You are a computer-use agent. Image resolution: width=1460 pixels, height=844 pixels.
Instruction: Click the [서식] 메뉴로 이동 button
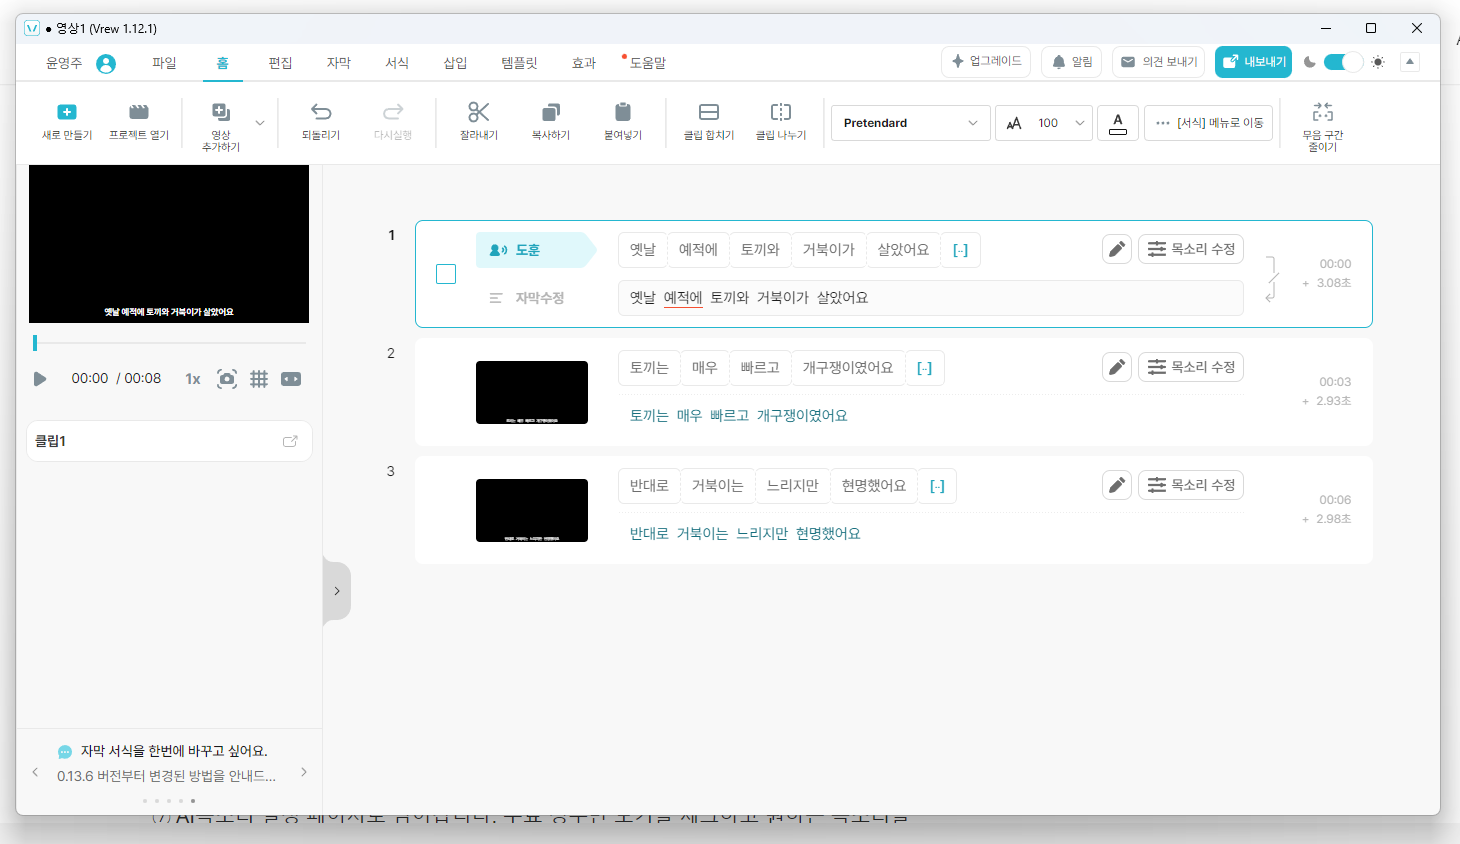pyautogui.click(x=1209, y=123)
